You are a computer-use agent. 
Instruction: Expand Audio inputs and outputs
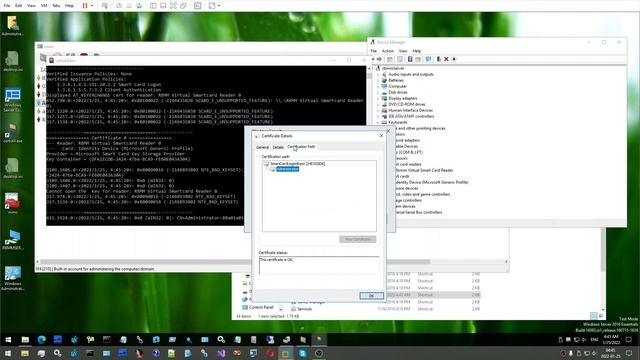(x=378, y=75)
